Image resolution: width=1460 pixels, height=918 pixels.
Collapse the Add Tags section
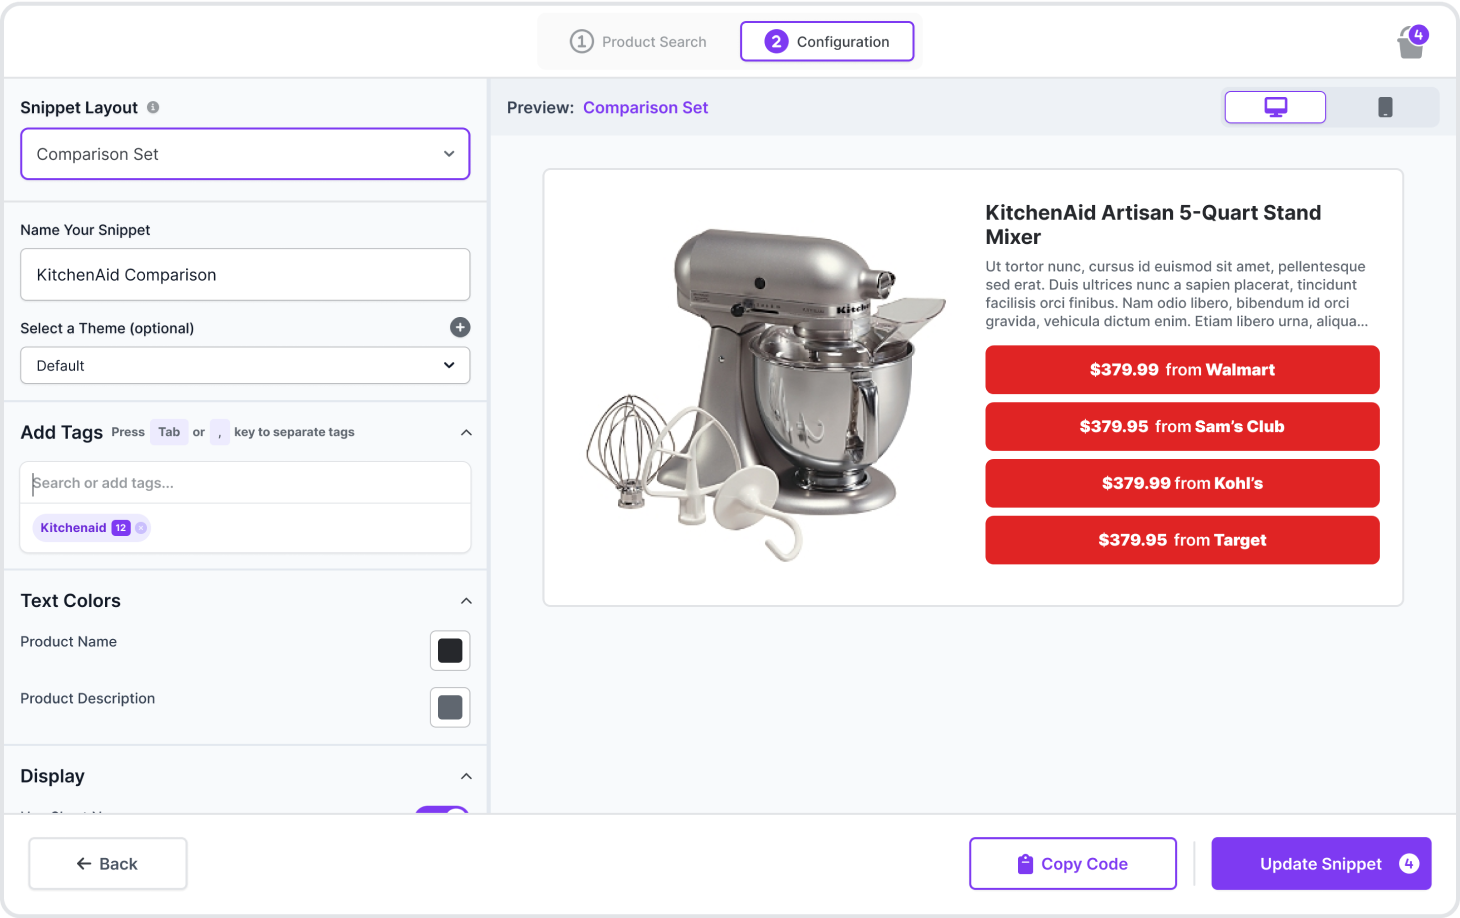(466, 432)
